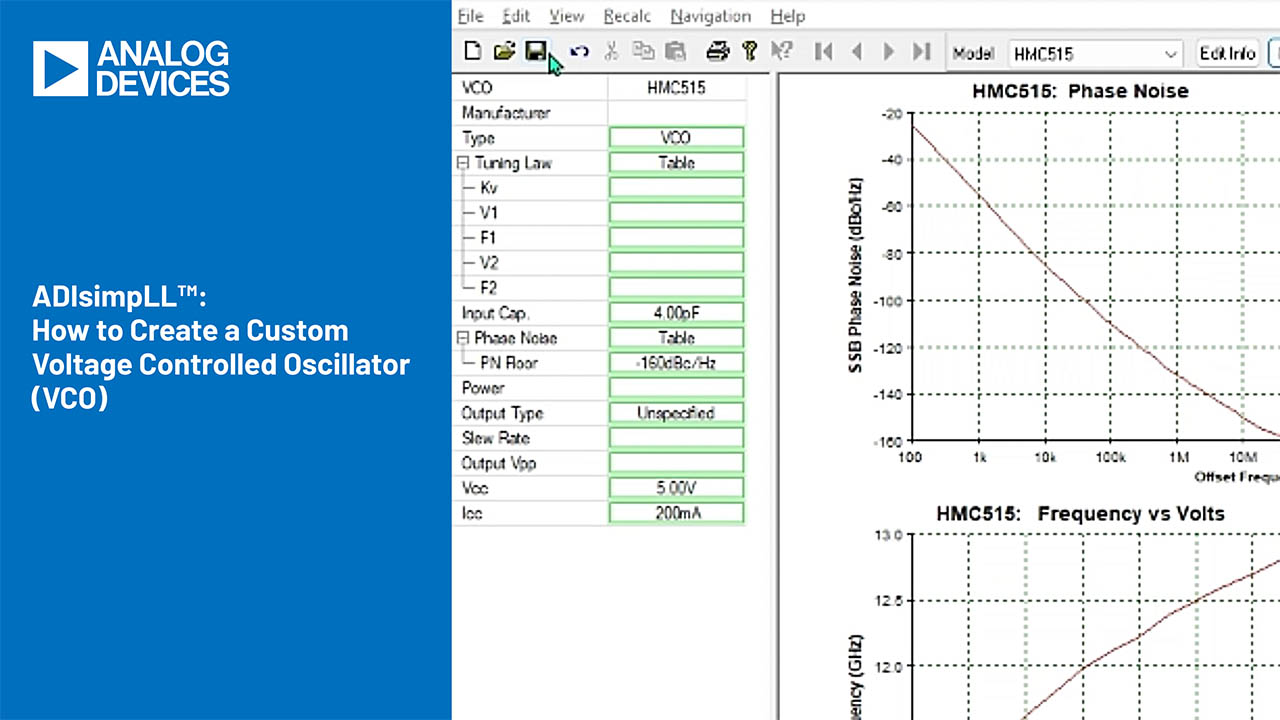Screen dimensions: 1280x720
Task: Activate the context help arrow-question icon
Action: coord(782,52)
